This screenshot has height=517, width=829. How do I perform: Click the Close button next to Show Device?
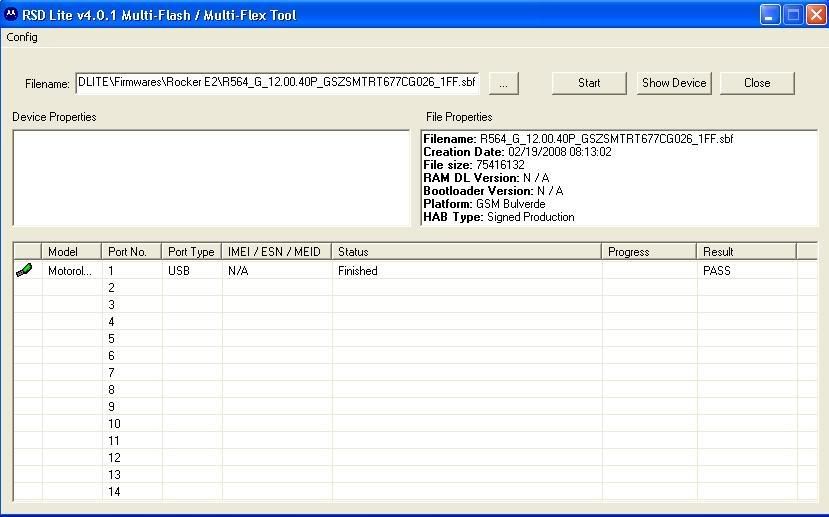tap(757, 83)
